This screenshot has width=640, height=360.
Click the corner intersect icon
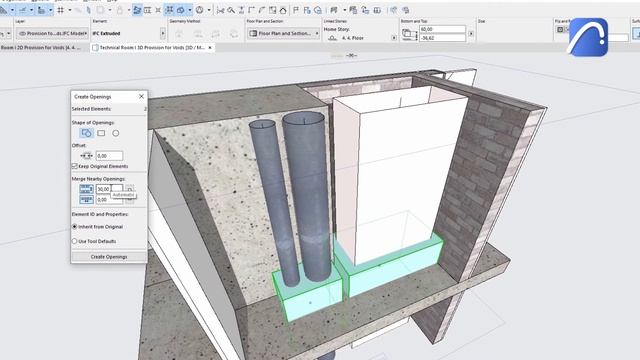point(251,11)
